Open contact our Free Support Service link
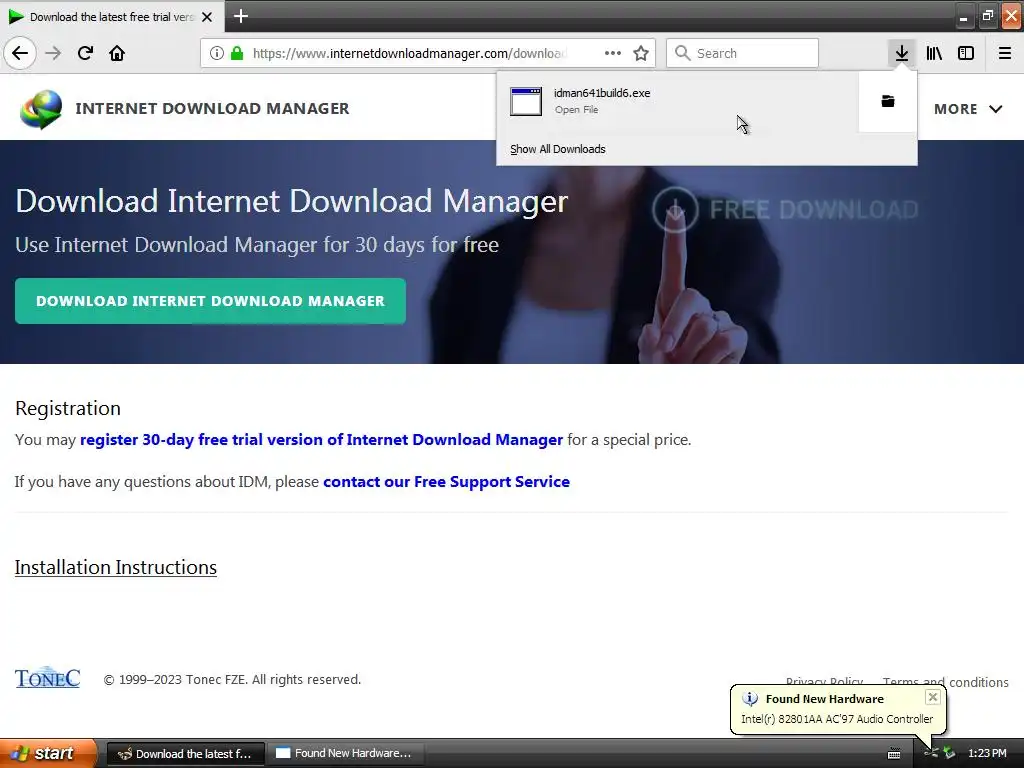Viewport: 1024px width, 768px height. (447, 482)
